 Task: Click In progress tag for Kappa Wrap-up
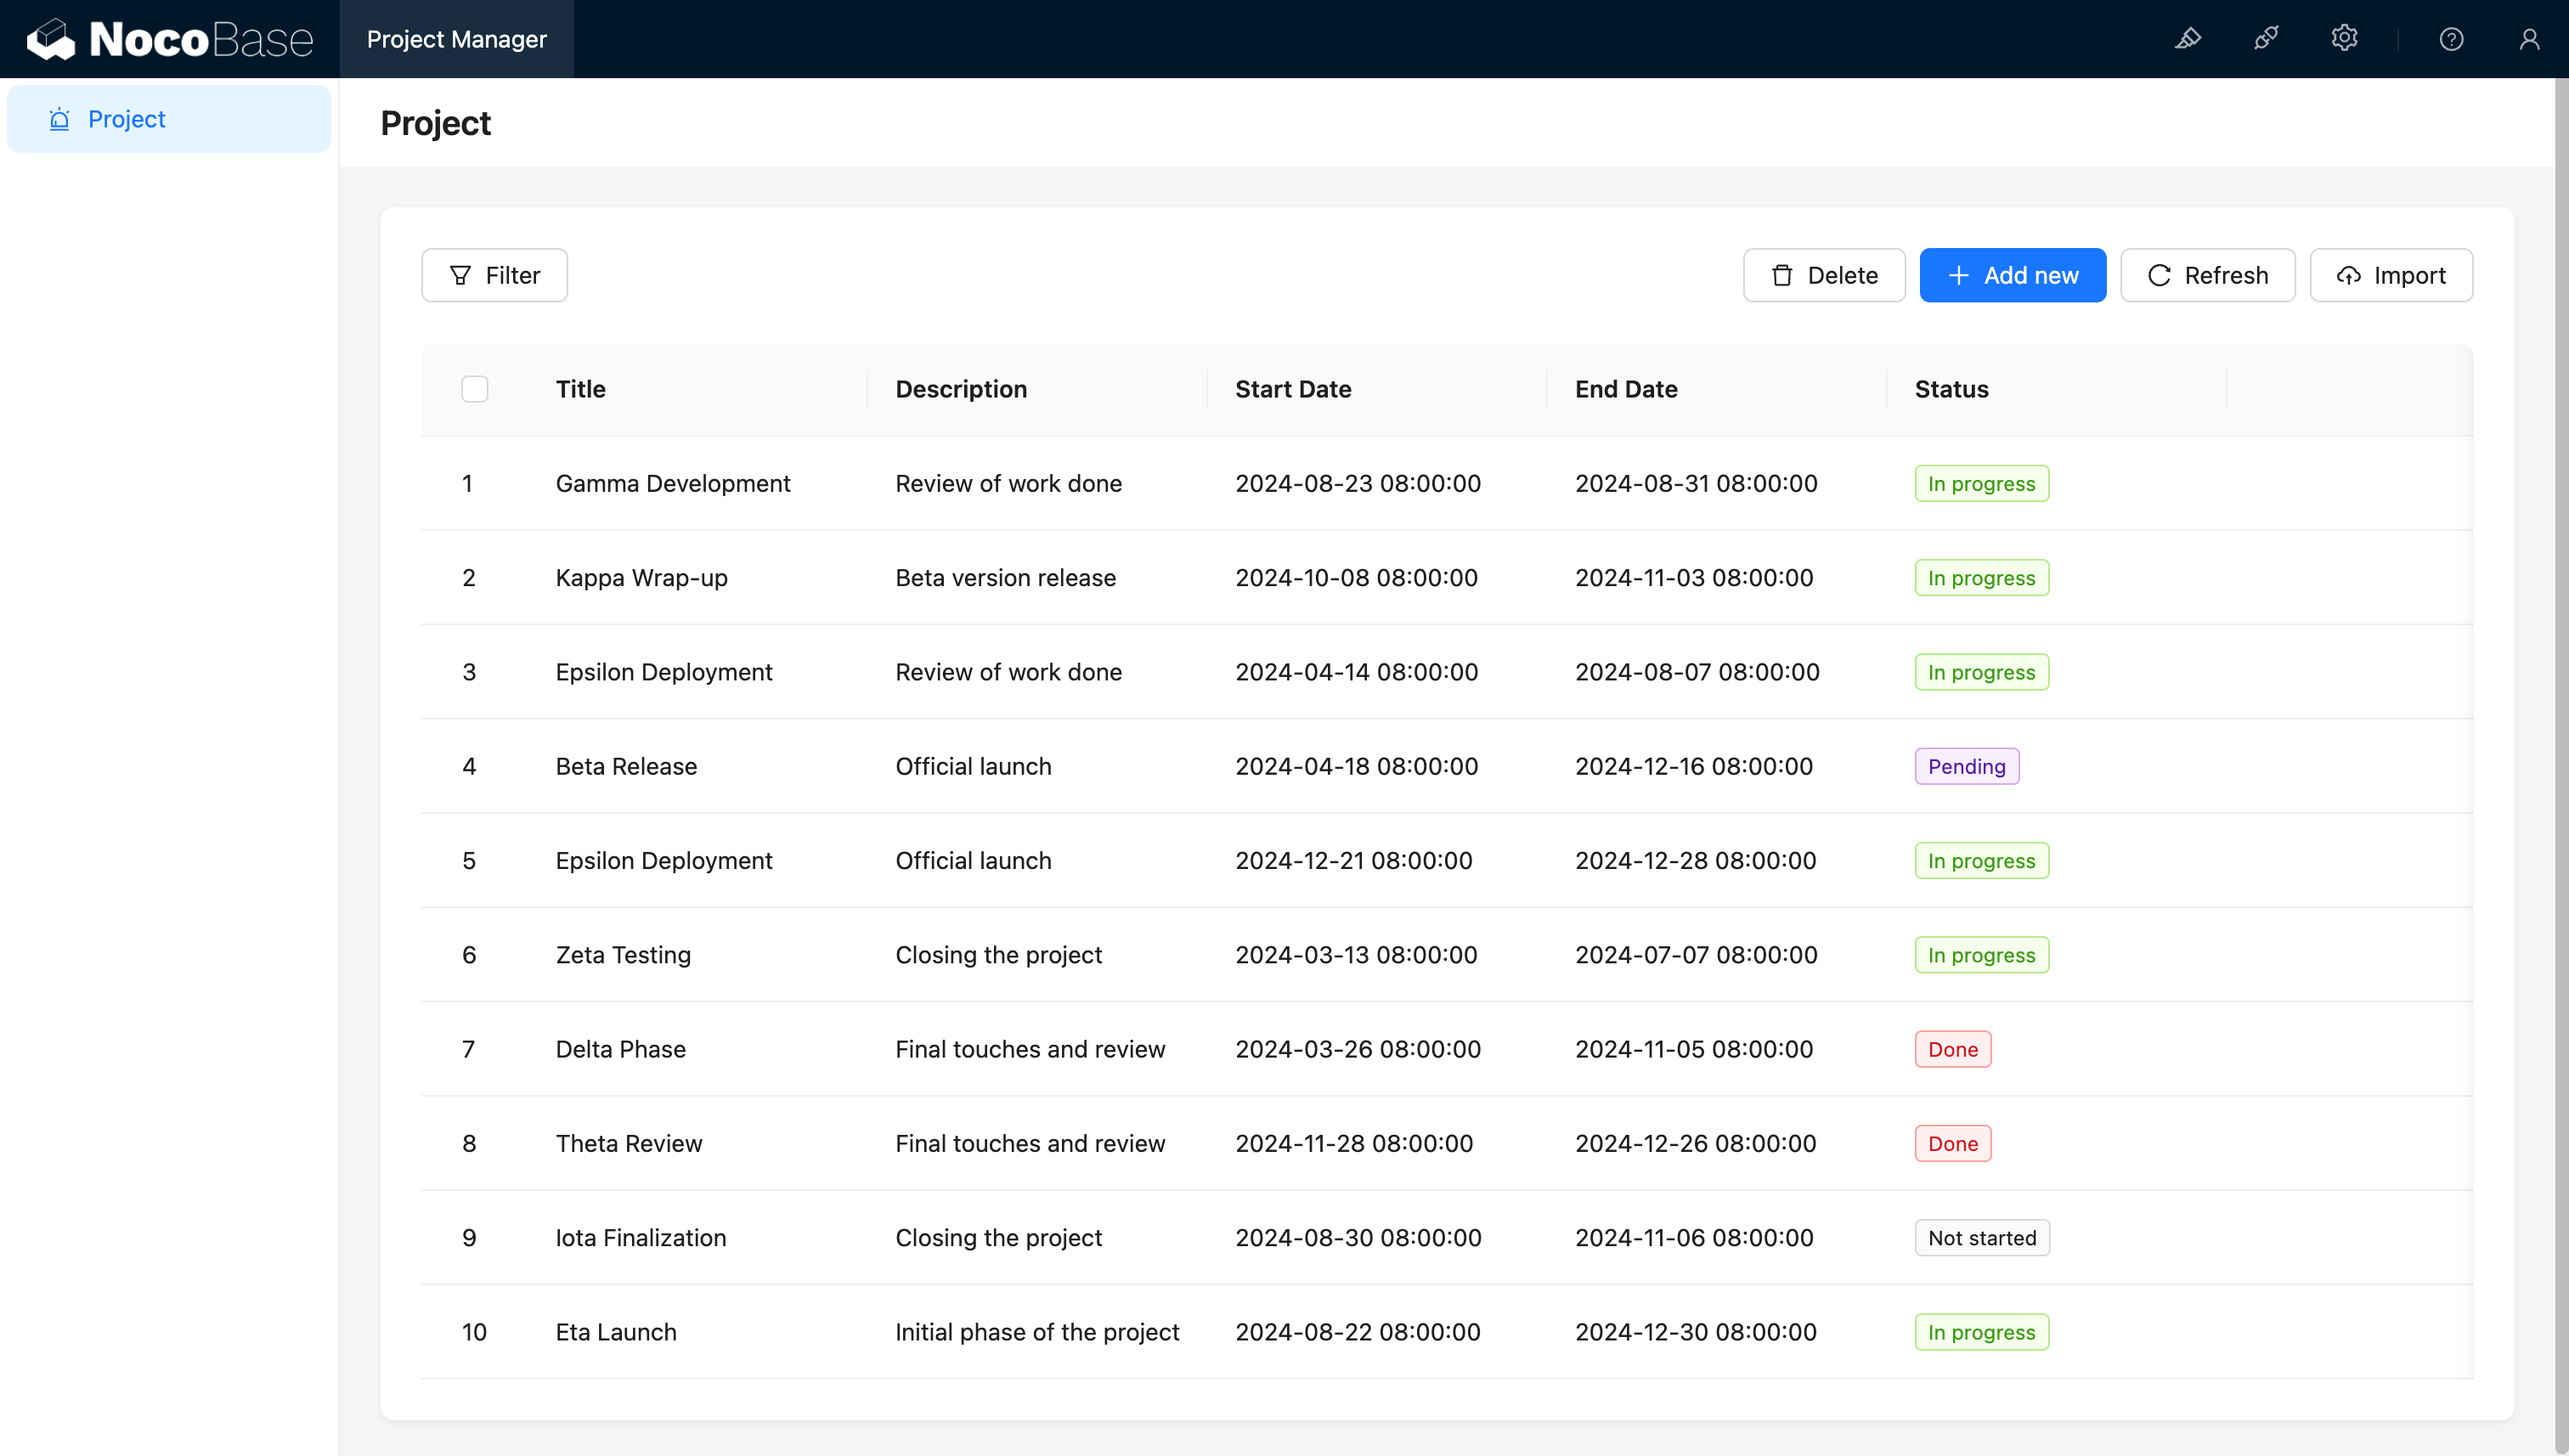point(1981,577)
